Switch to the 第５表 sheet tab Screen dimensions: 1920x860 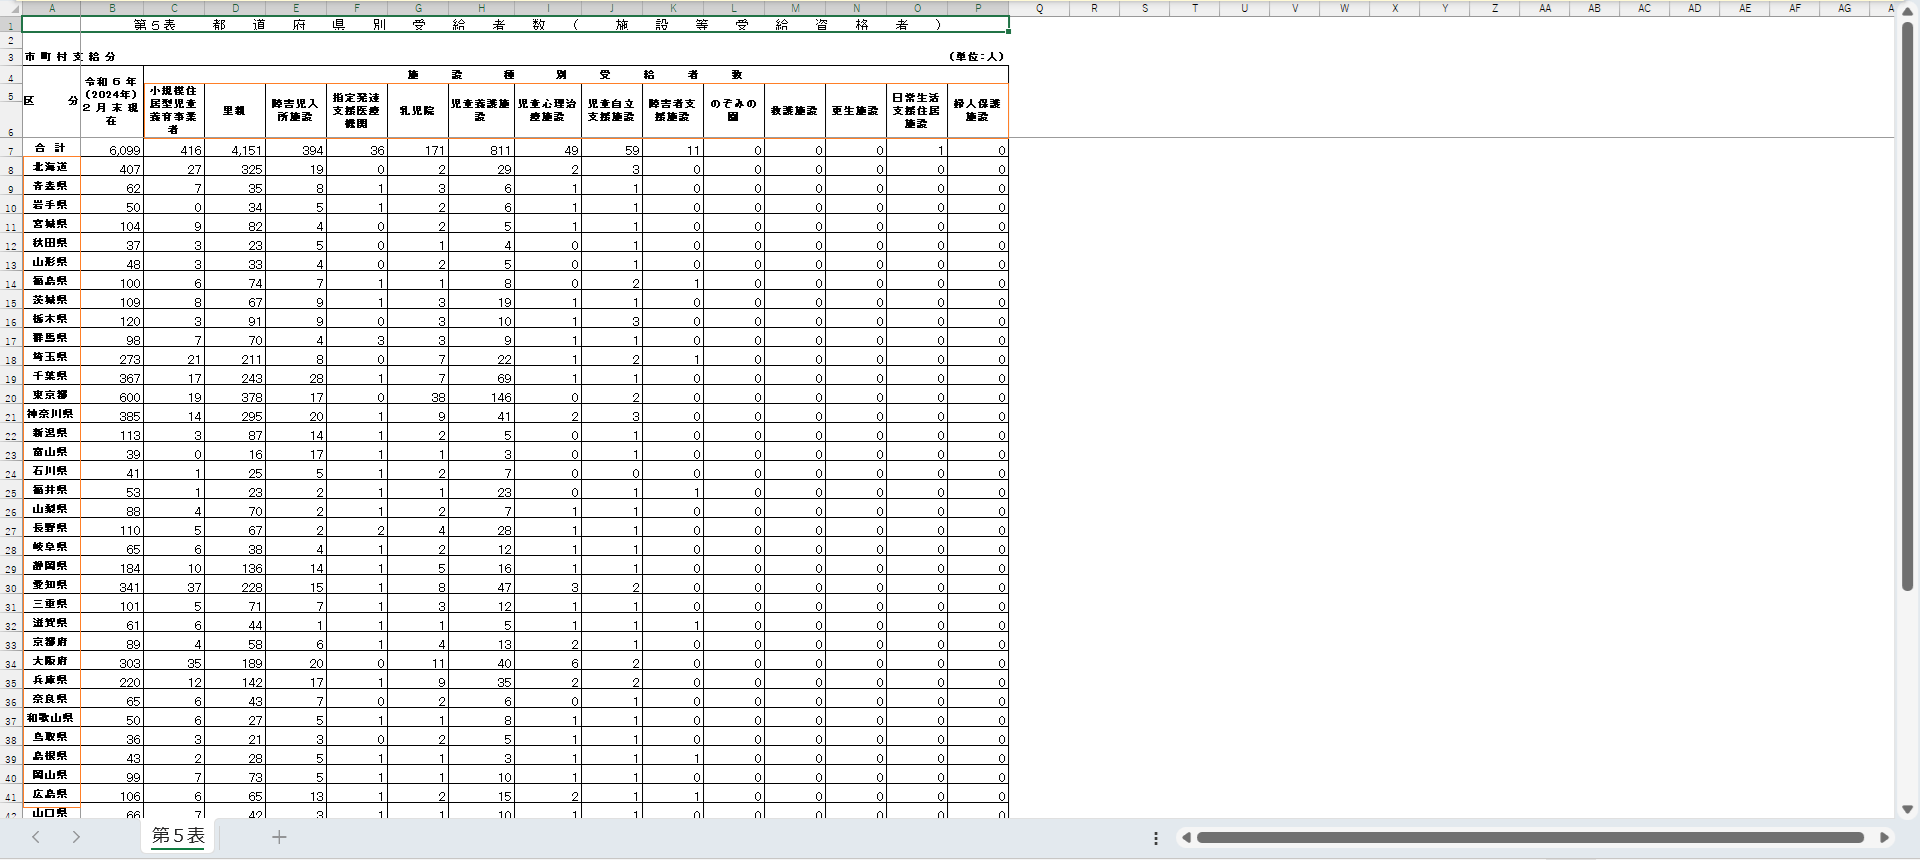[178, 836]
